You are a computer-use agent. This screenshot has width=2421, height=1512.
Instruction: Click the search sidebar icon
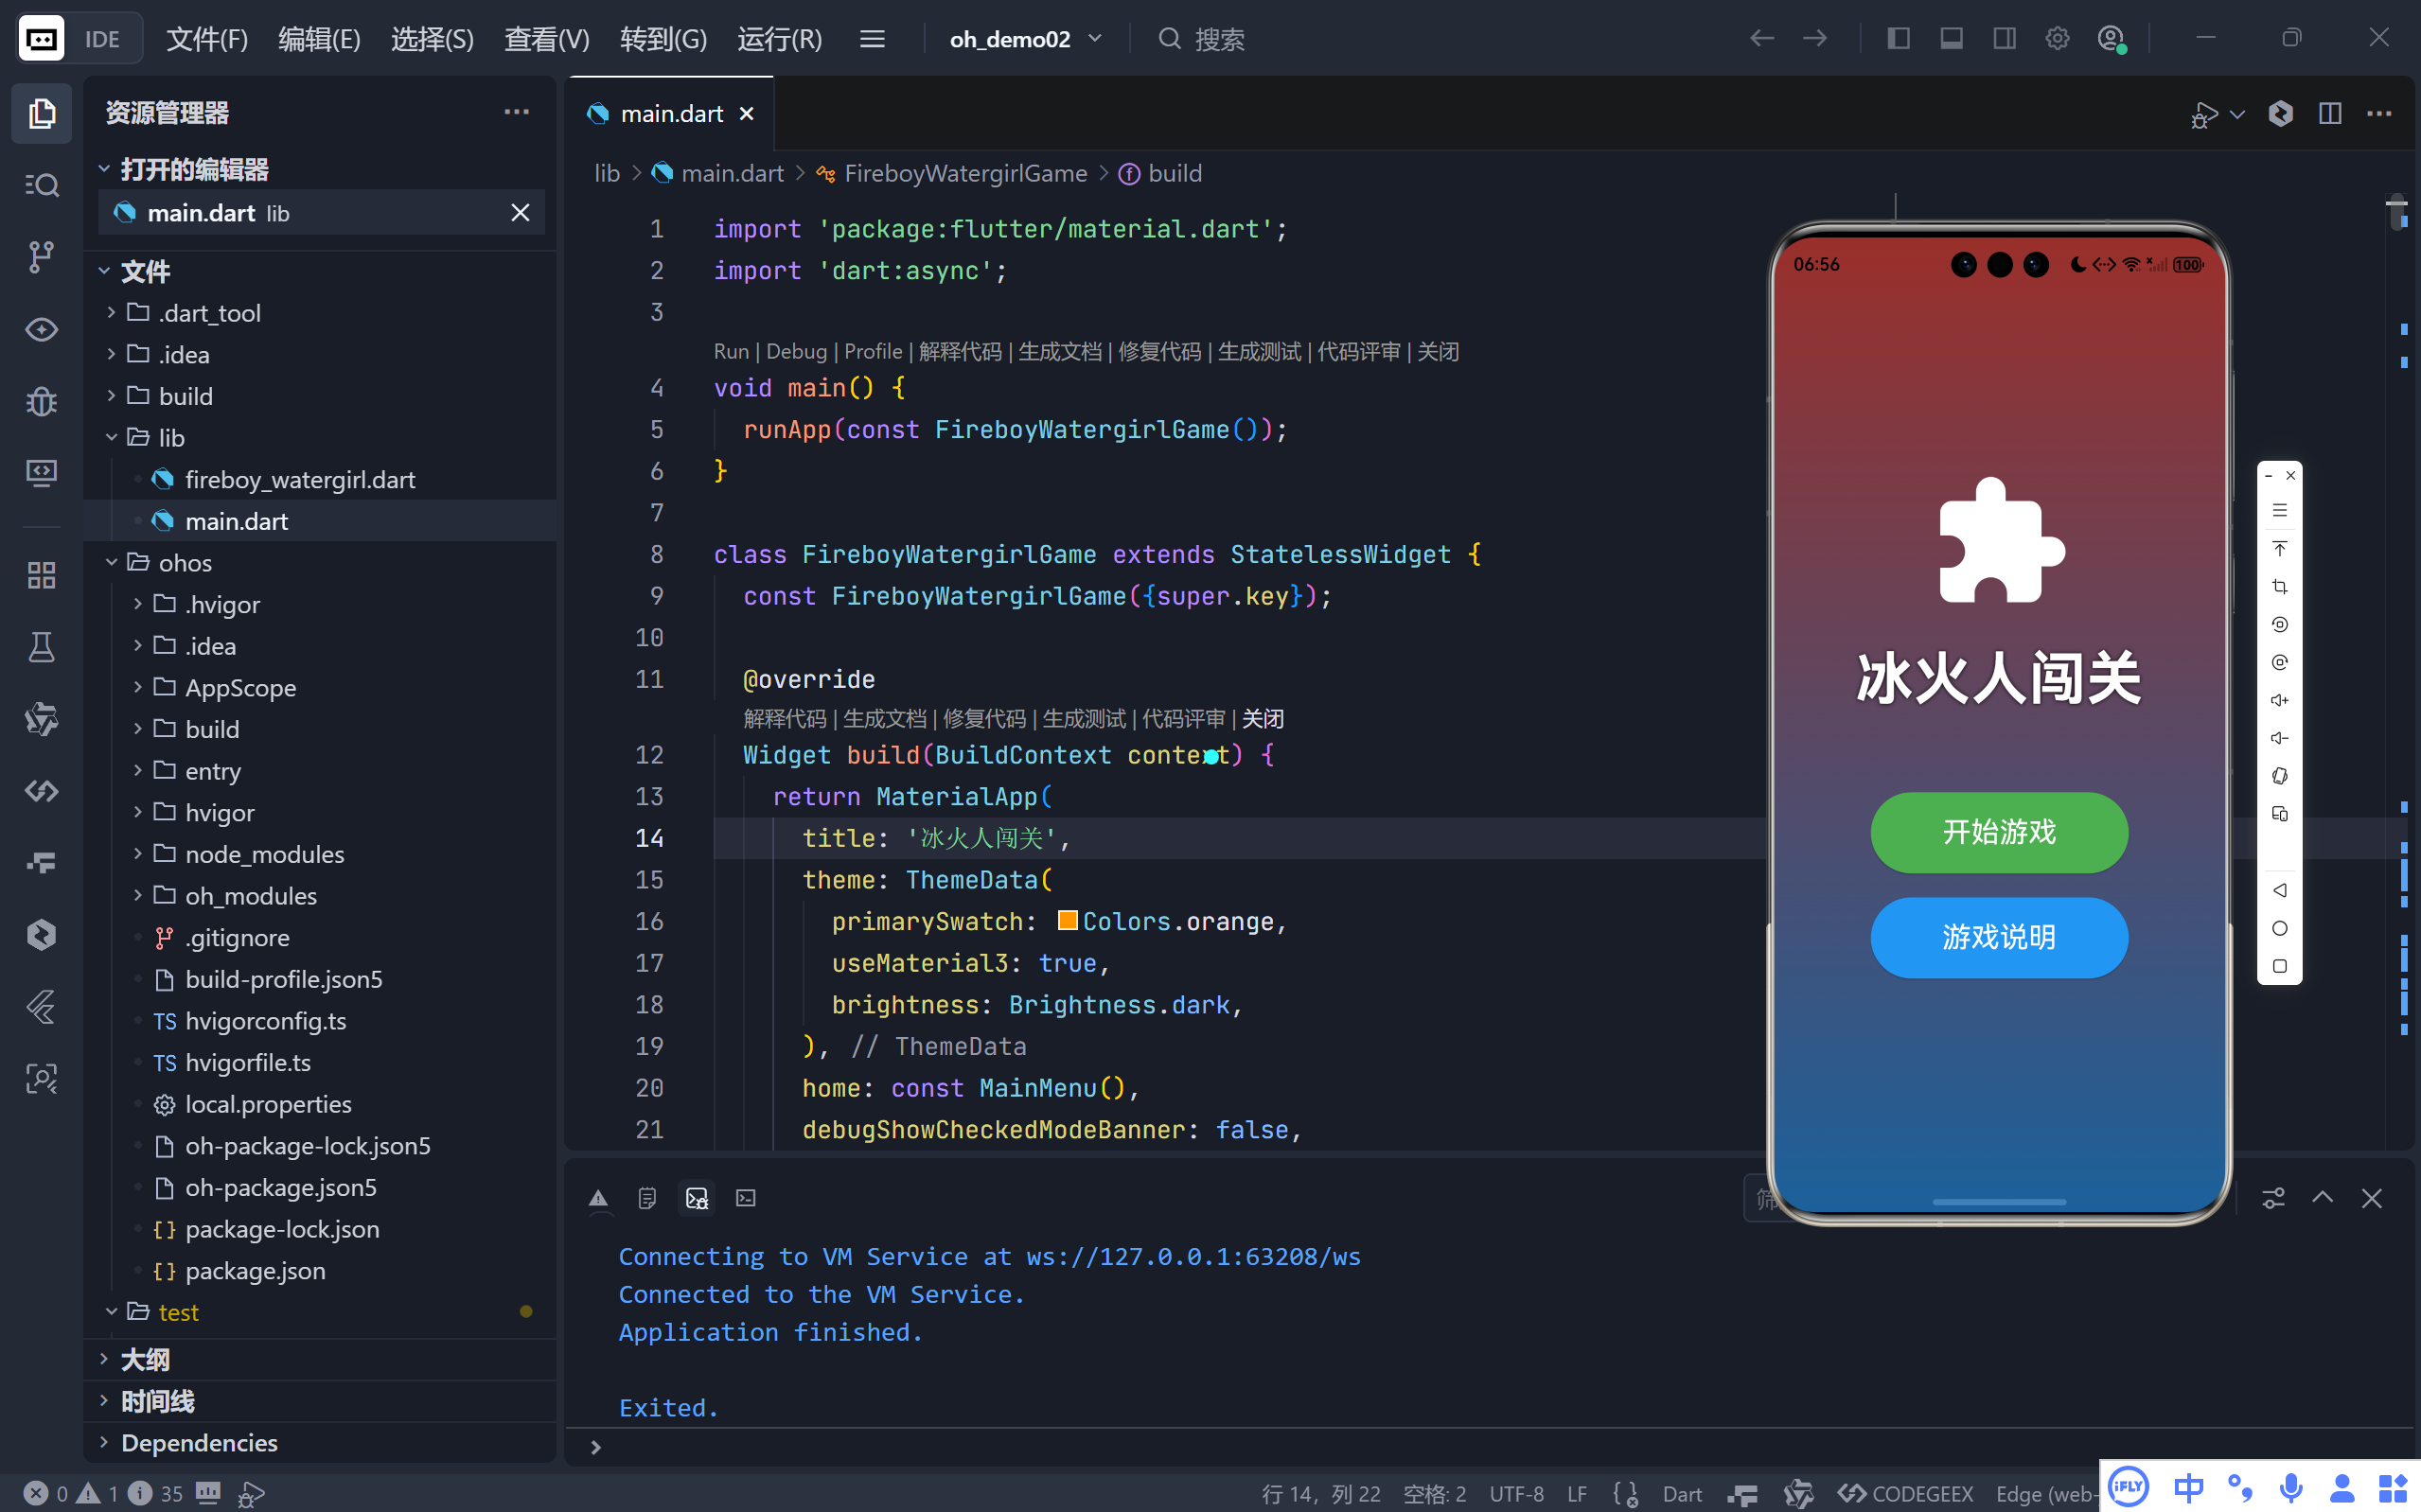point(41,185)
